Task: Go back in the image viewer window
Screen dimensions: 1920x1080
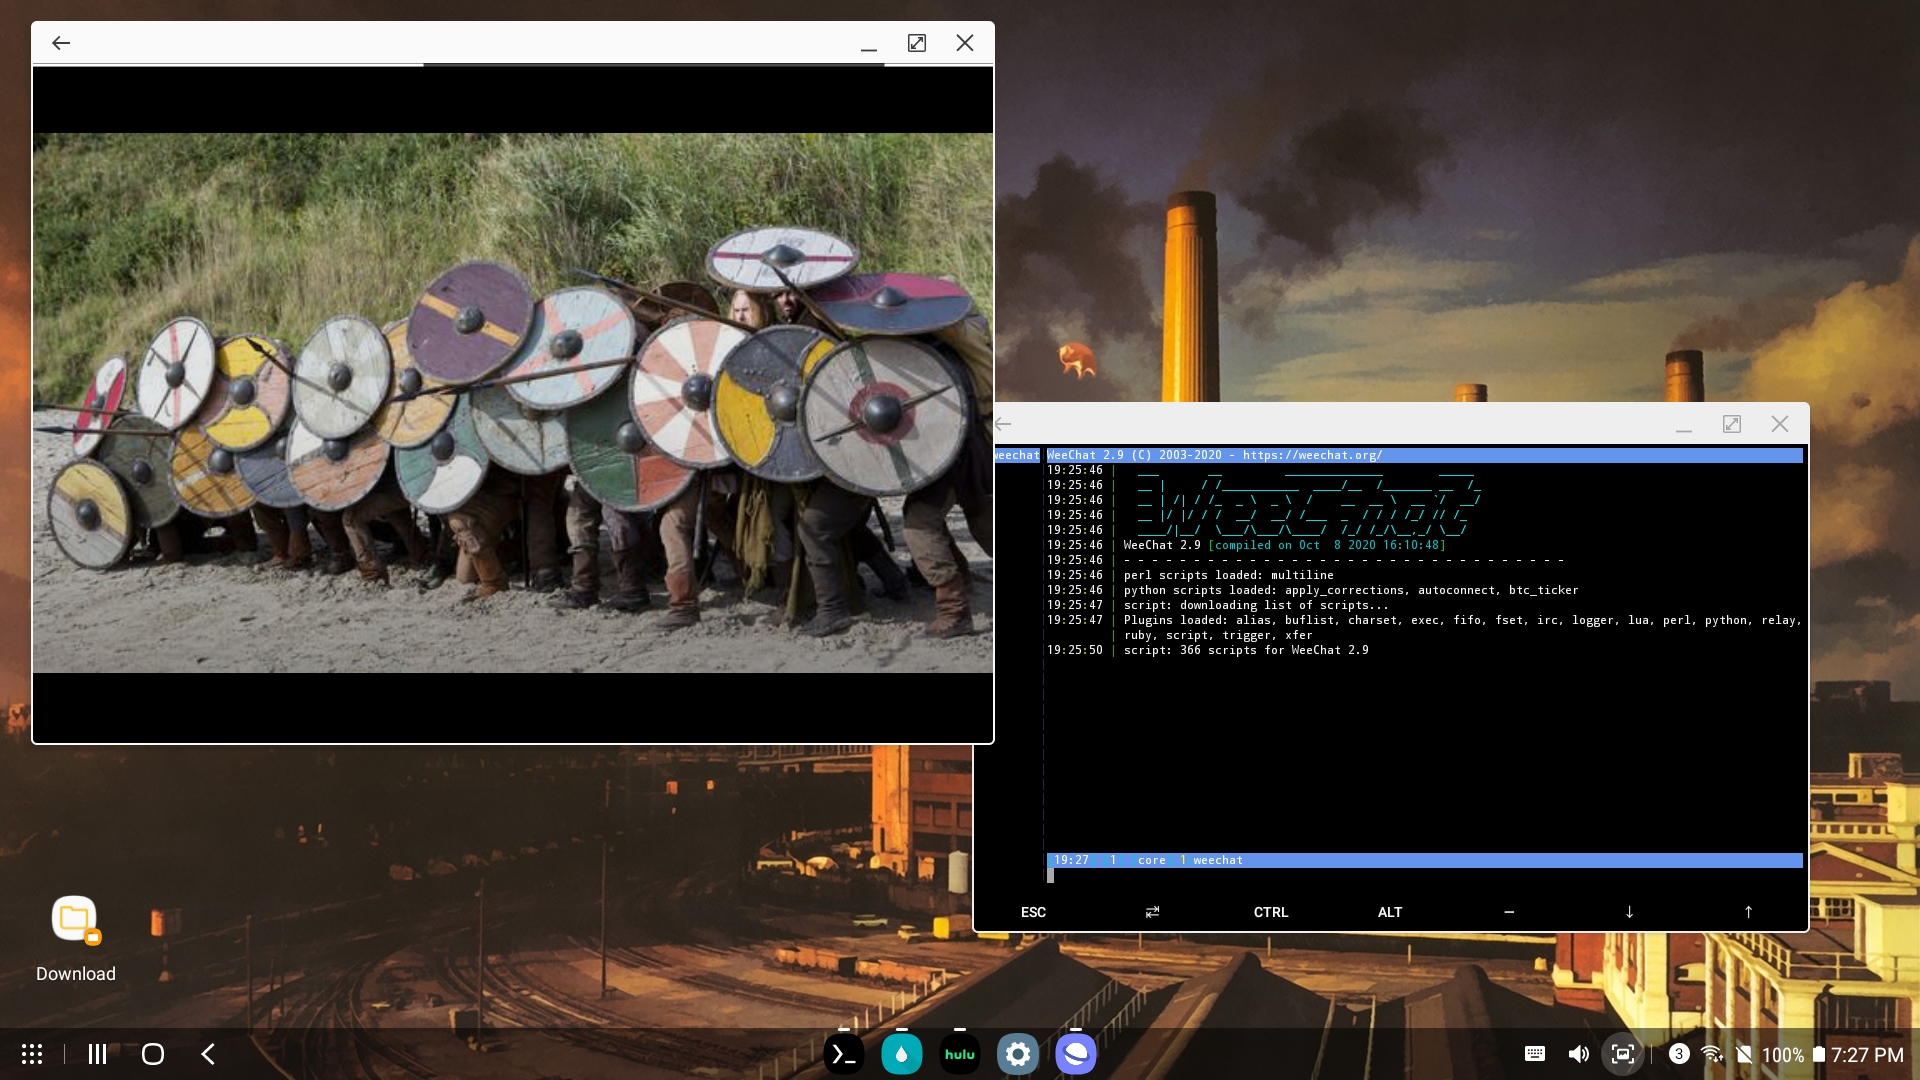Action: (61, 43)
